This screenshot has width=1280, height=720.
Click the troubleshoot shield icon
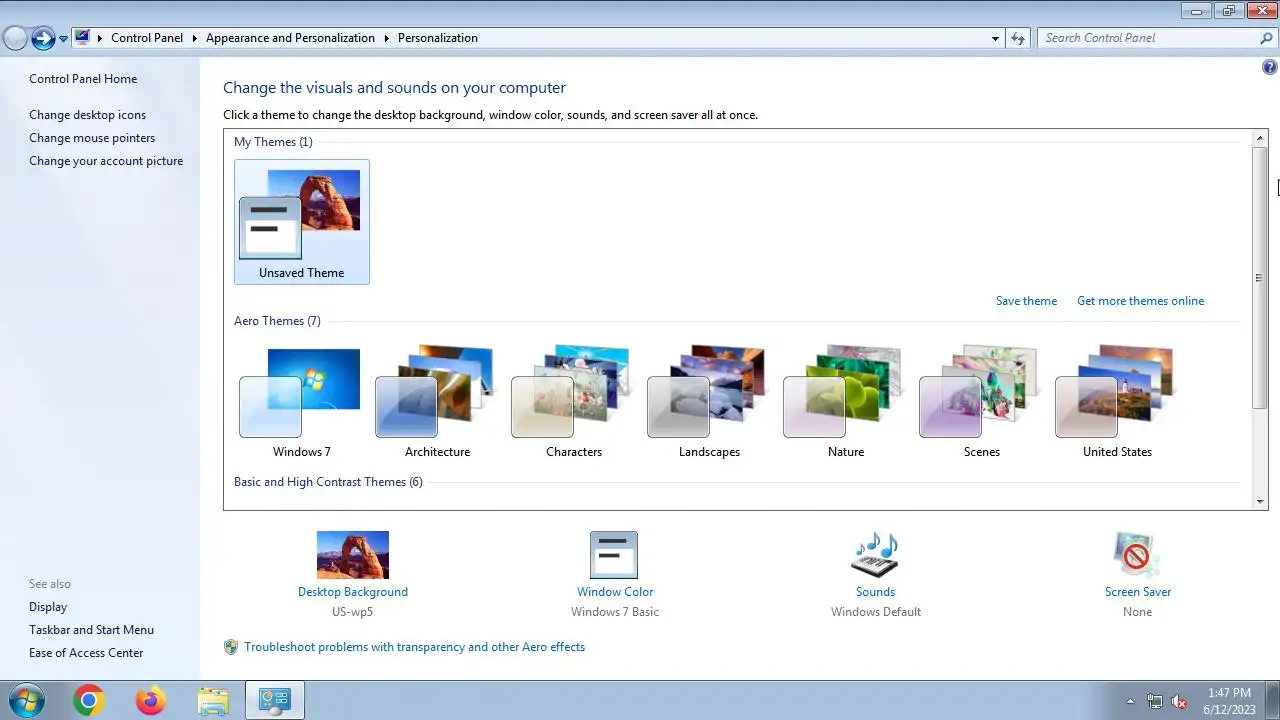pyautogui.click(x=231, y=647)
